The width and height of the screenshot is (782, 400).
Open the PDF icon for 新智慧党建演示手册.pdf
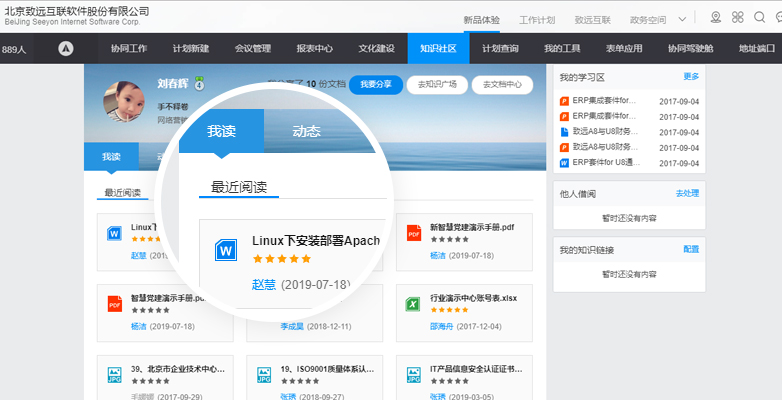point(414,233)
